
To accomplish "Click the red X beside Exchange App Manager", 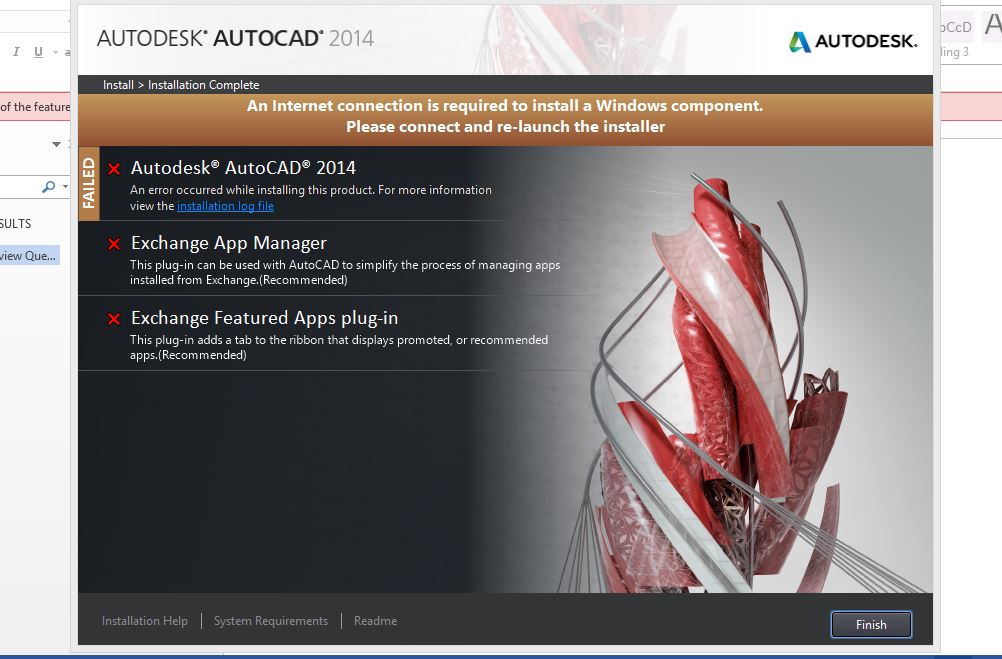I will (x=113, y=243).
